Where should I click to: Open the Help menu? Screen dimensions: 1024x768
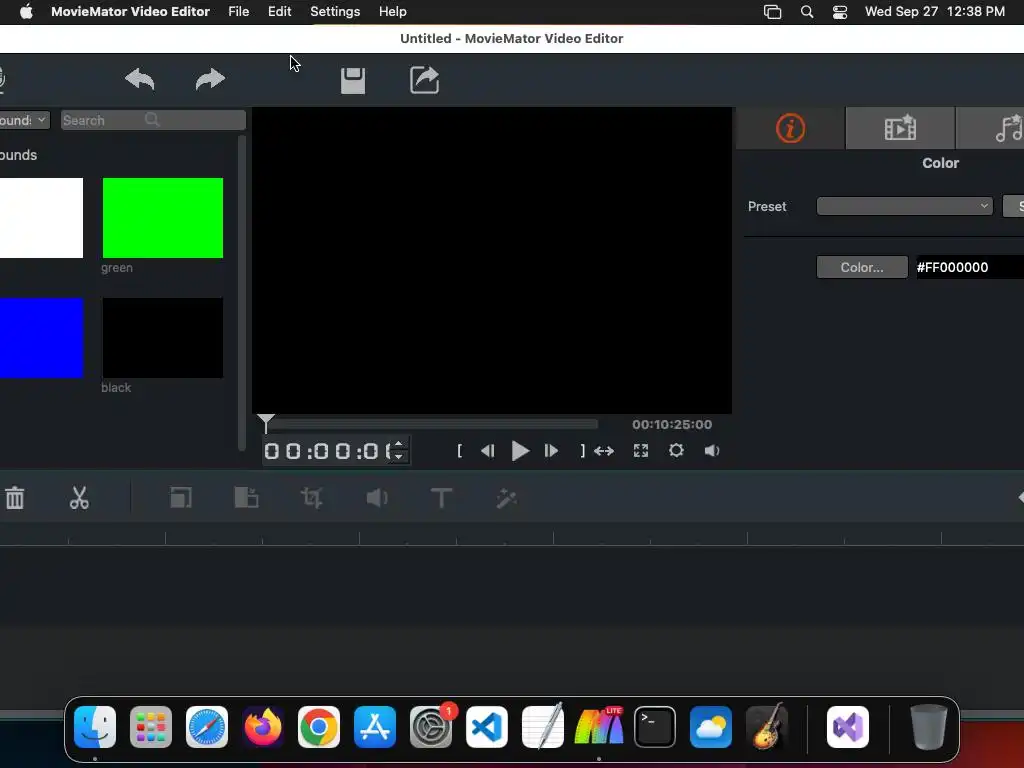coord(392,12)
